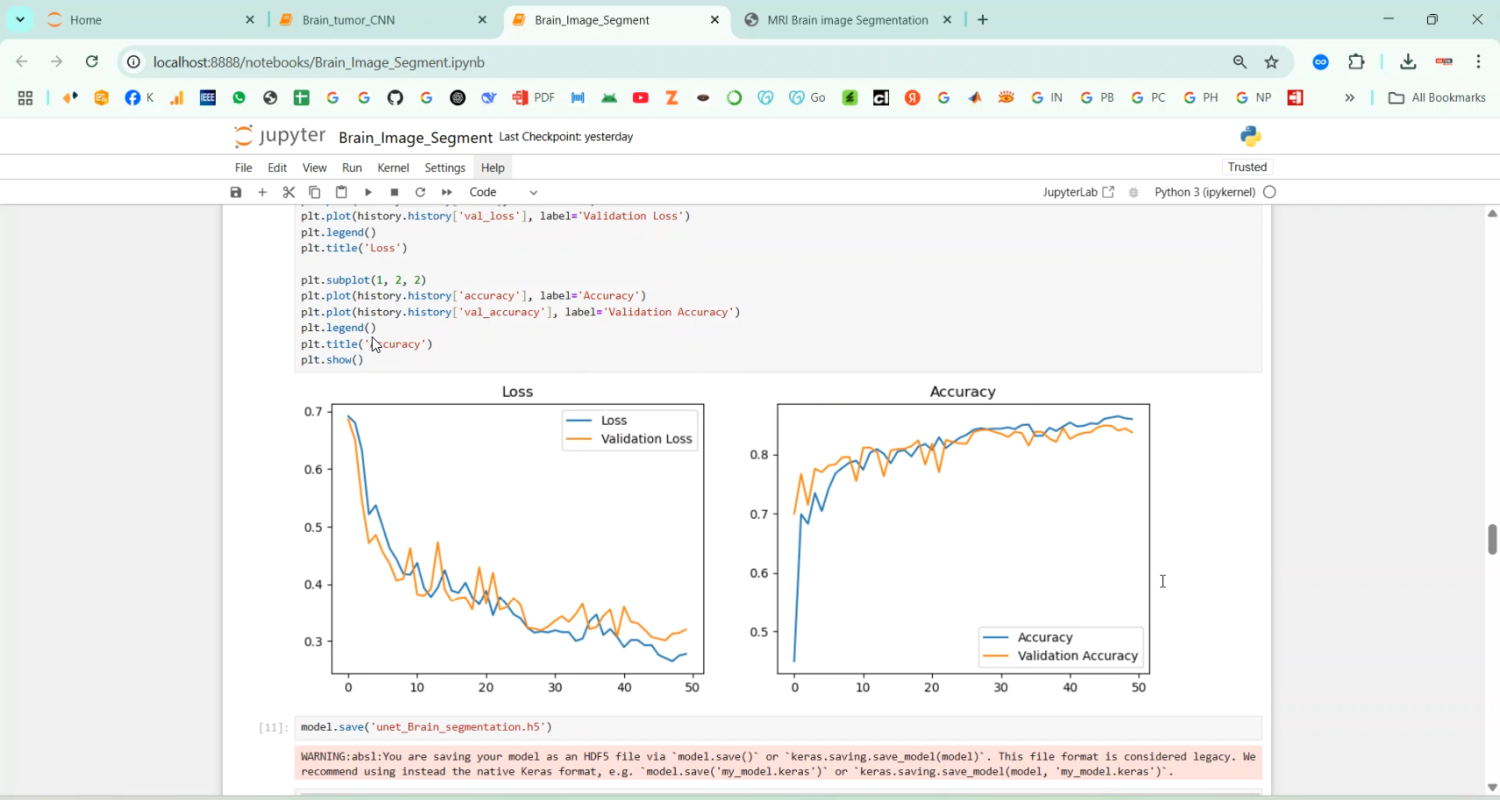Interrupt the kernel with the stop icon

[394, 192]
